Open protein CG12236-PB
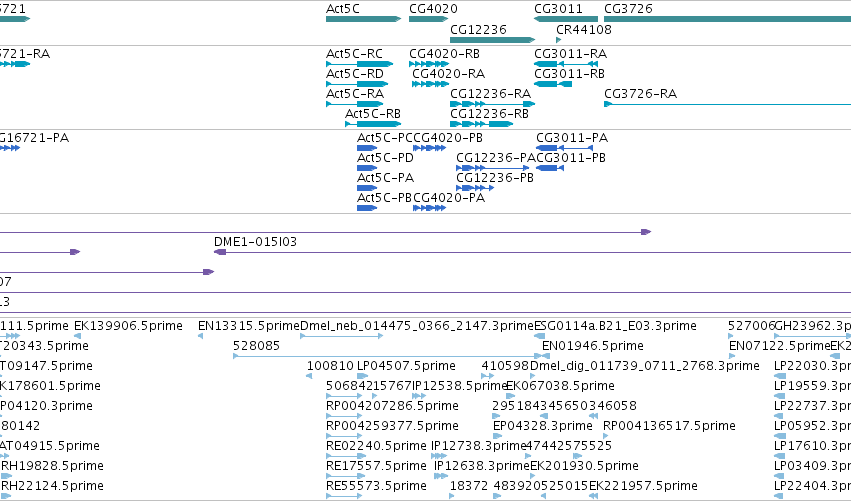The image size is (851, 501). (494, 178)
